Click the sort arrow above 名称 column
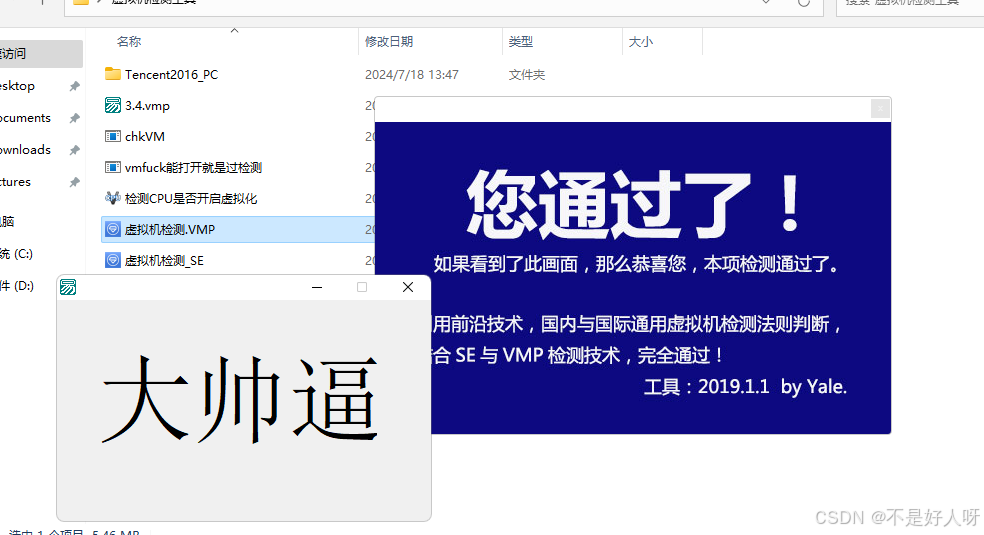 [234, 31]
